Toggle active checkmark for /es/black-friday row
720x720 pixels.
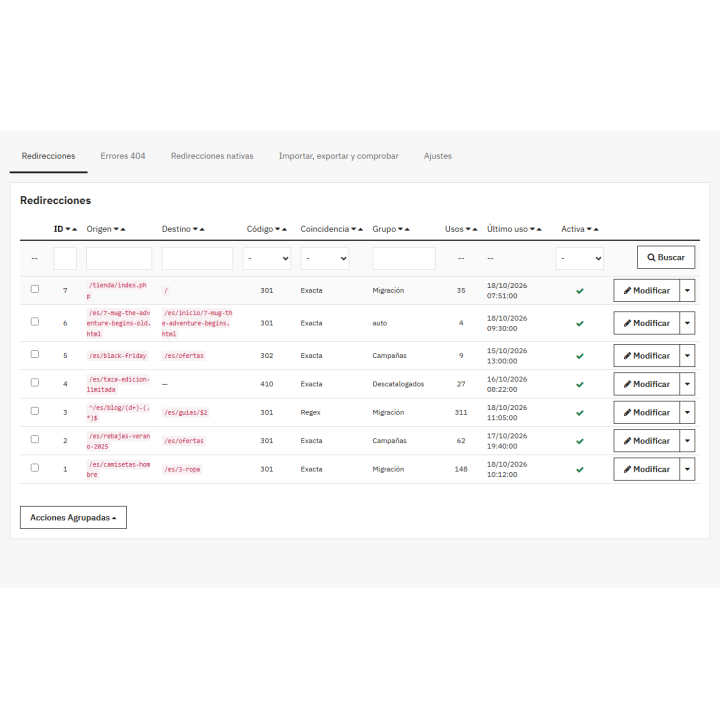[x=580, y=356]
